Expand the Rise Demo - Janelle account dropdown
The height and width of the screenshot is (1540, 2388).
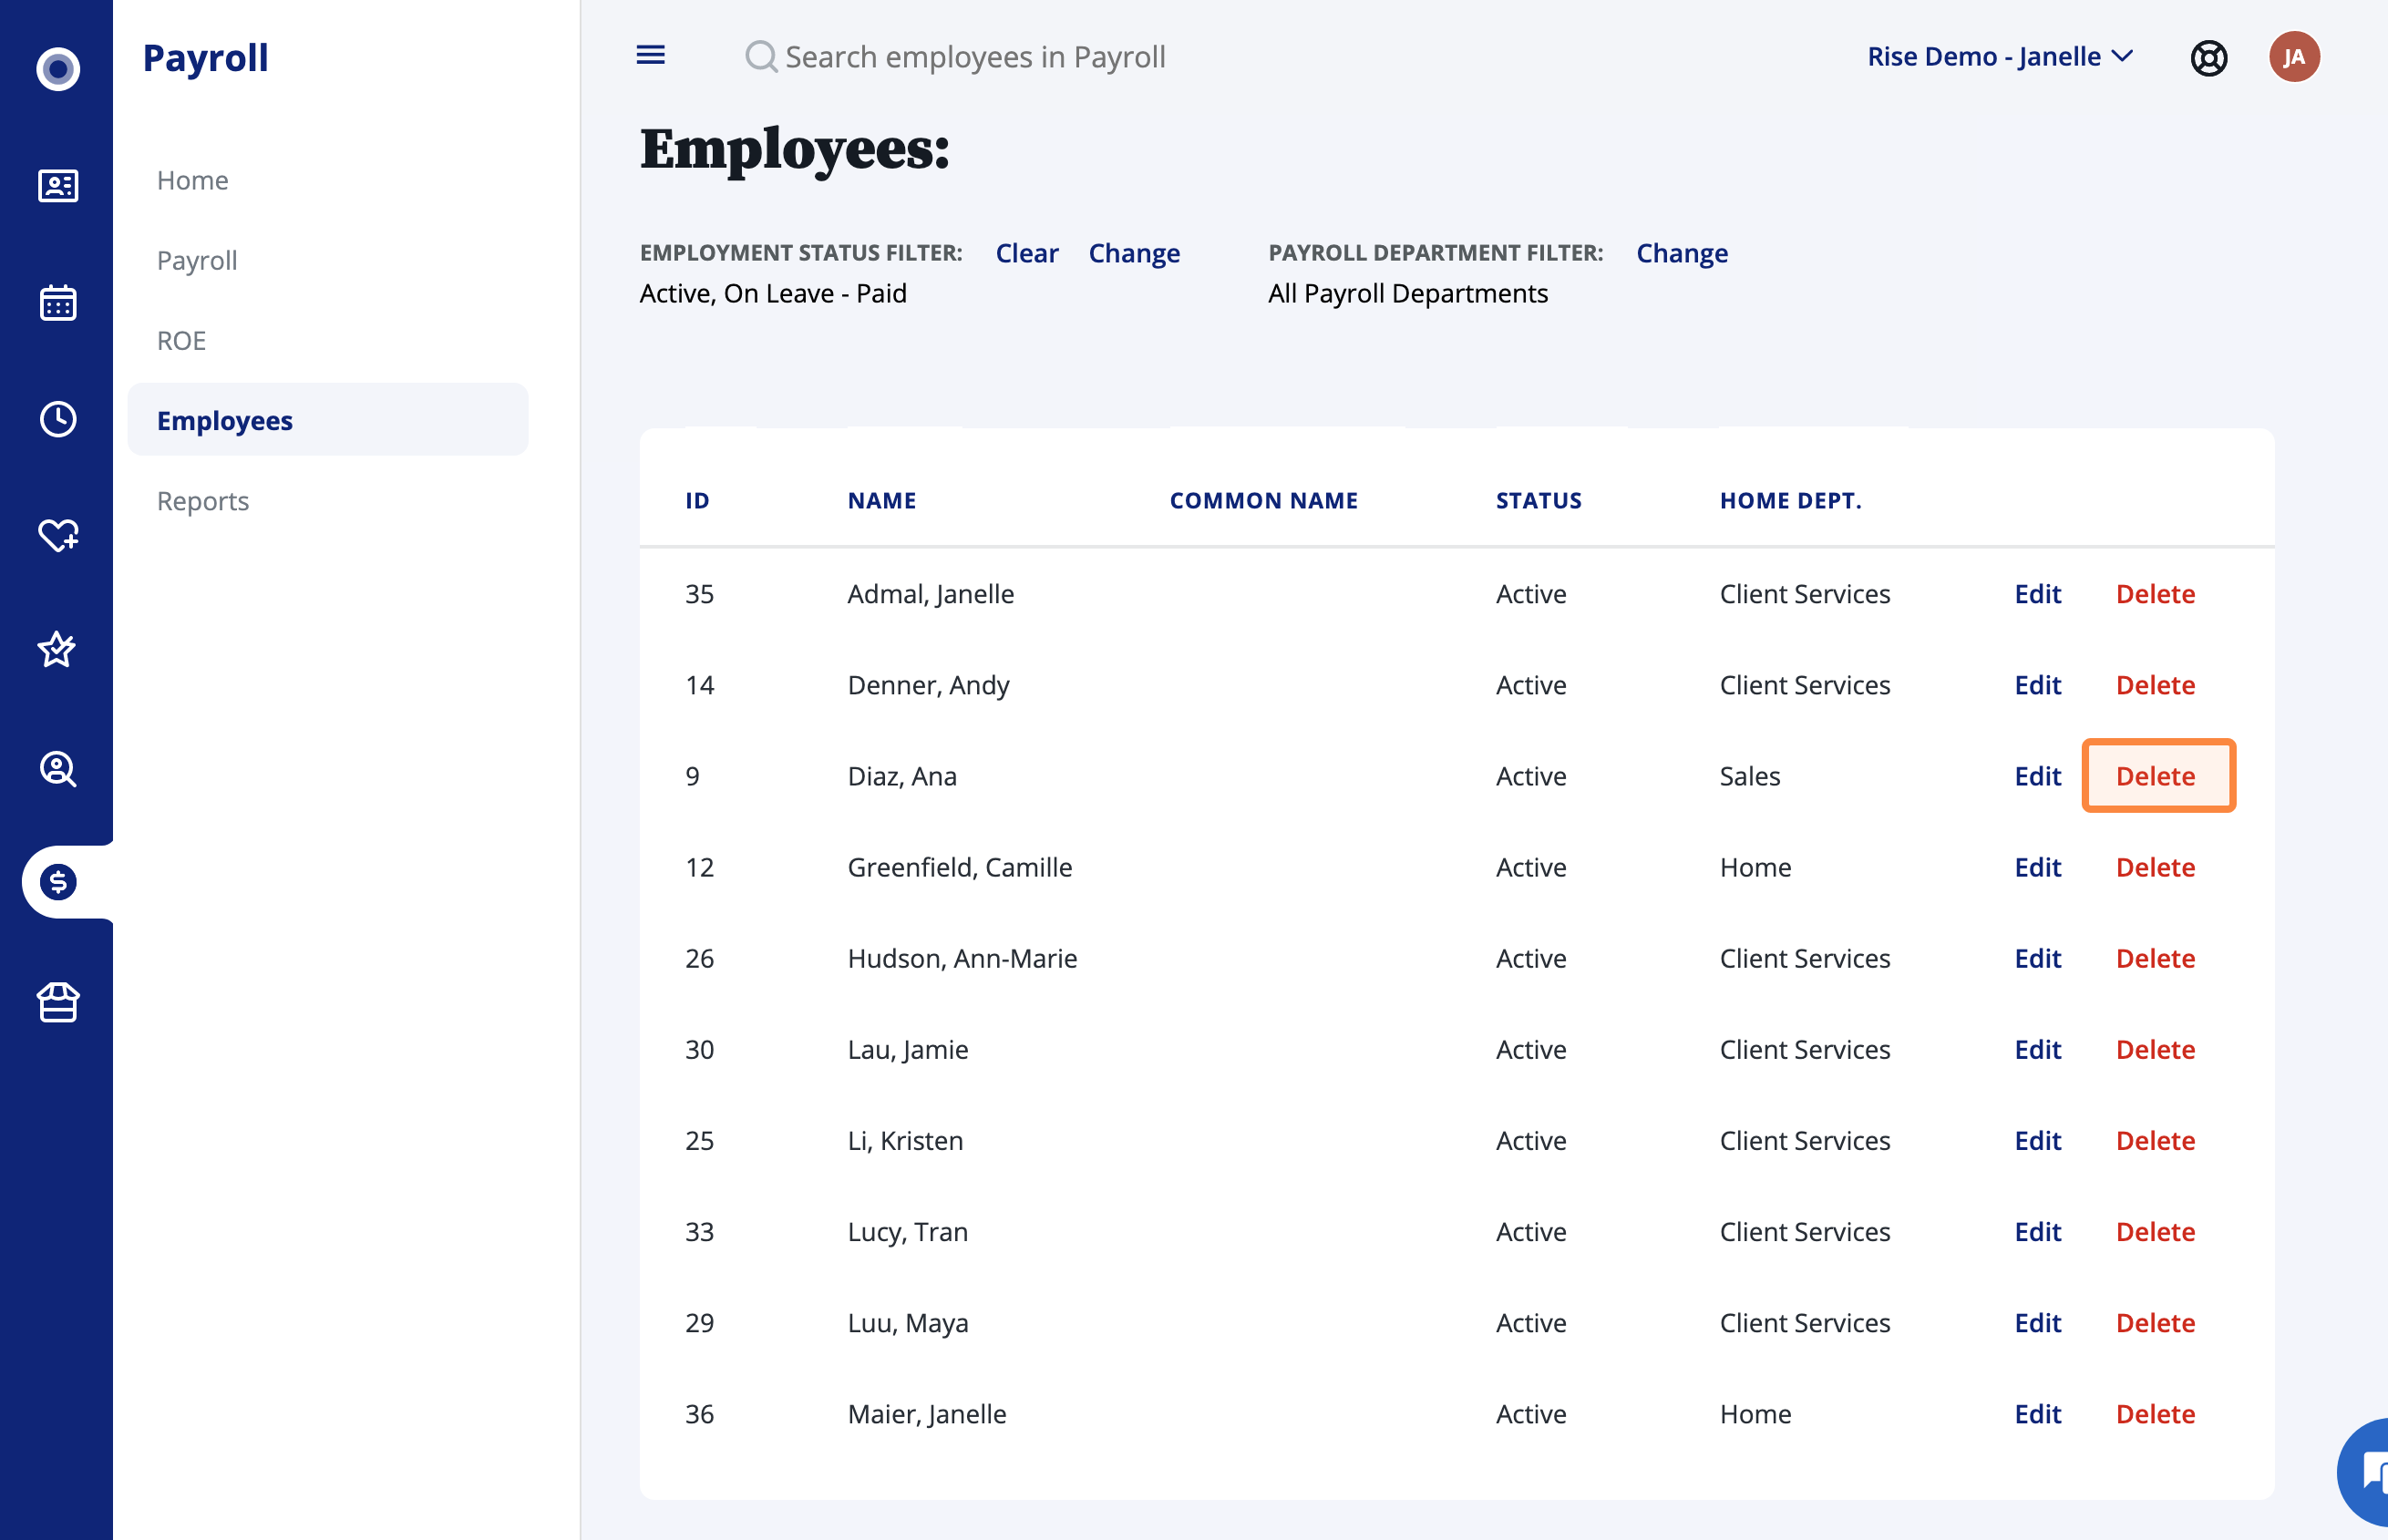pyautogui.click(x=2000, y=57)
